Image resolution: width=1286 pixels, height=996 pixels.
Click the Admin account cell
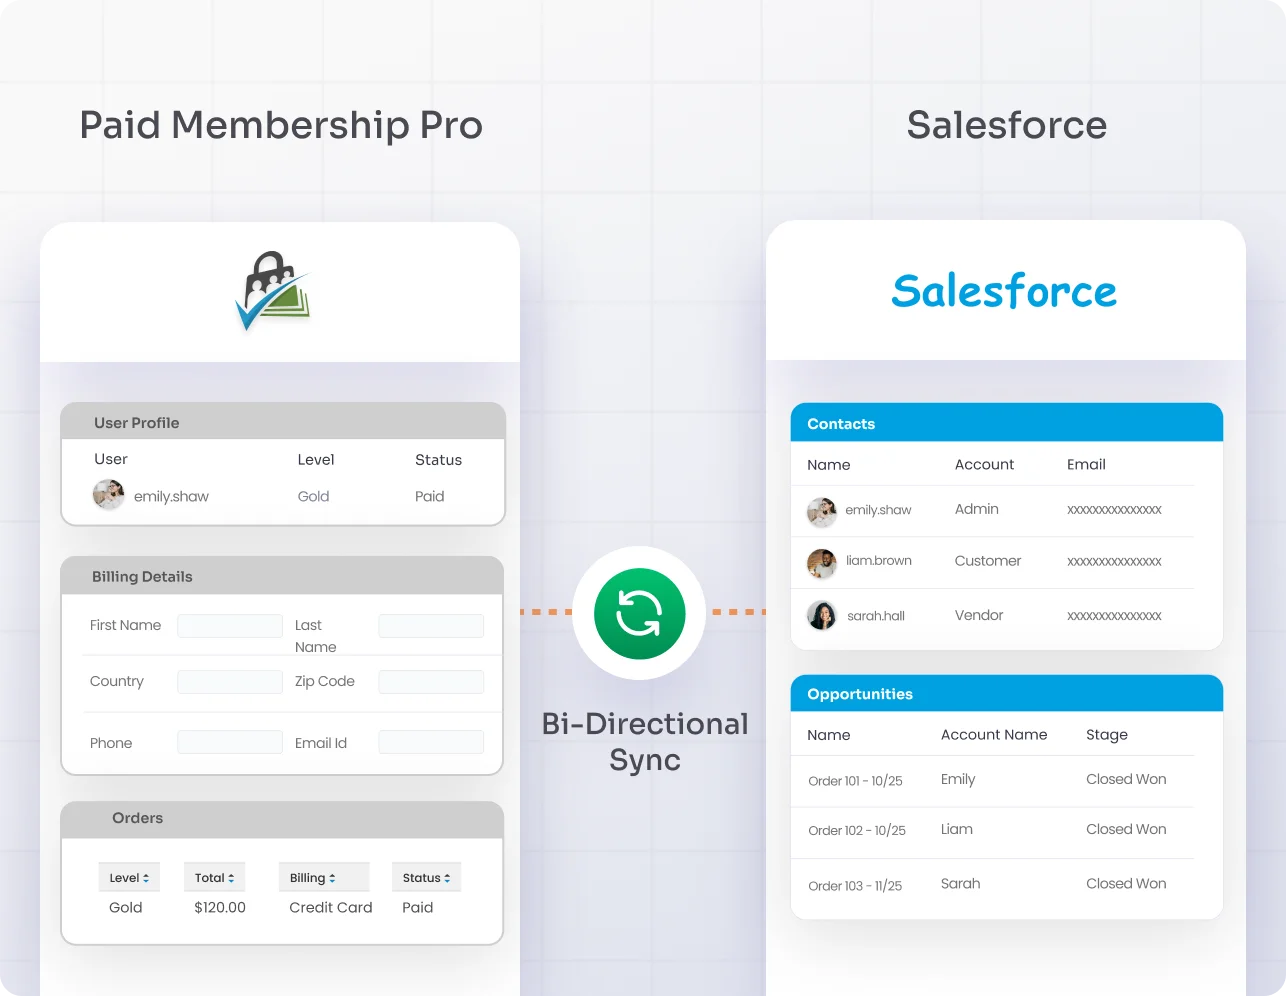pos(977,509)
